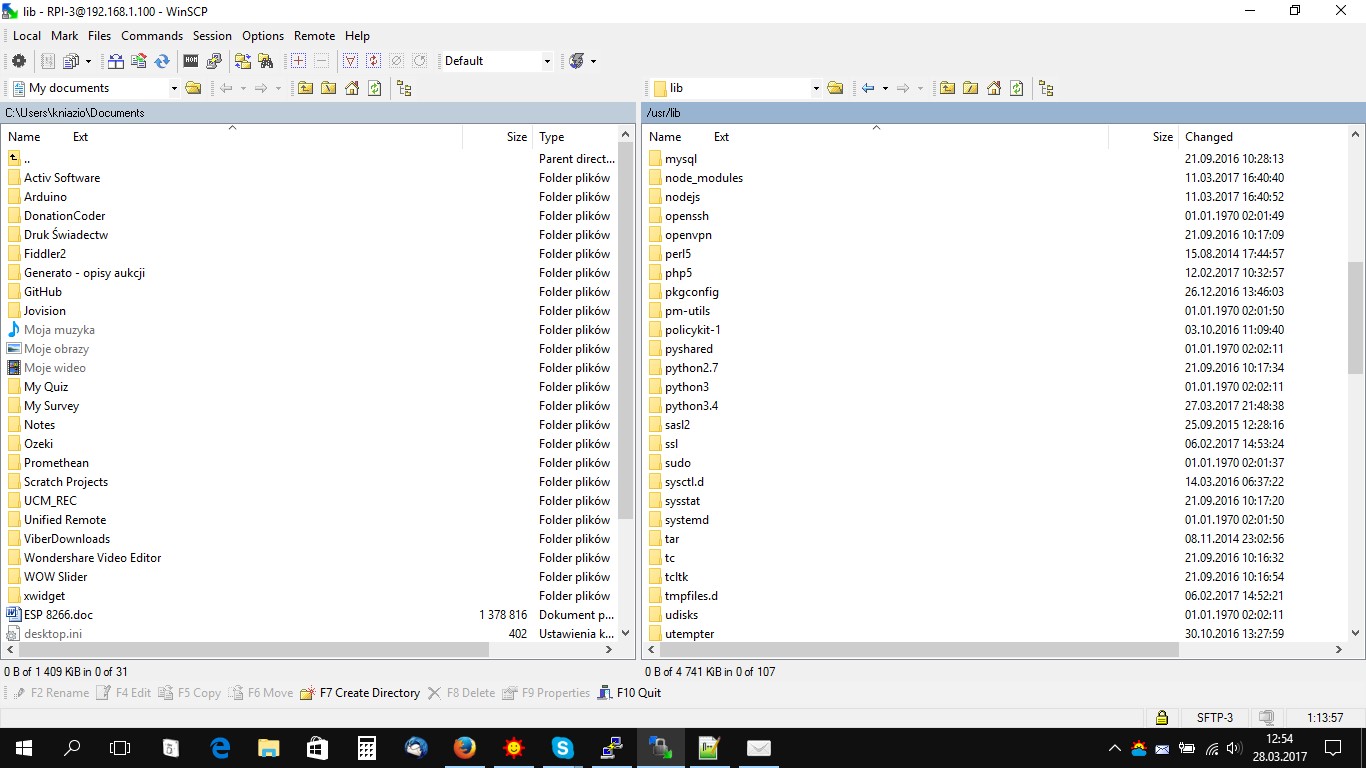Image resolution: width=1366 pixels, height=768 pixels.
Task: Click the Select Files plus icon
Action: (x=298, y=61)
